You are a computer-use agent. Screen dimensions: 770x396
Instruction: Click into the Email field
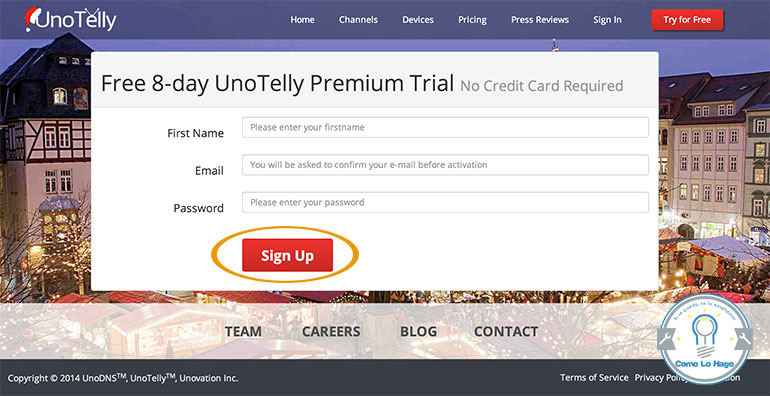pyautogui.click(x=445, y=165)
